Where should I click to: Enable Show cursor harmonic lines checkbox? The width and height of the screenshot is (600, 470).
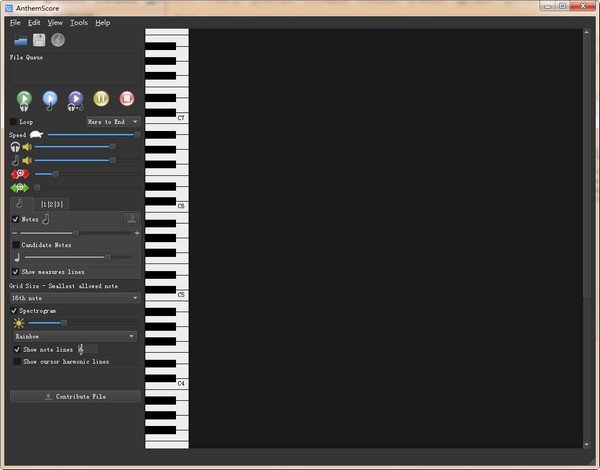click(17, 362)
